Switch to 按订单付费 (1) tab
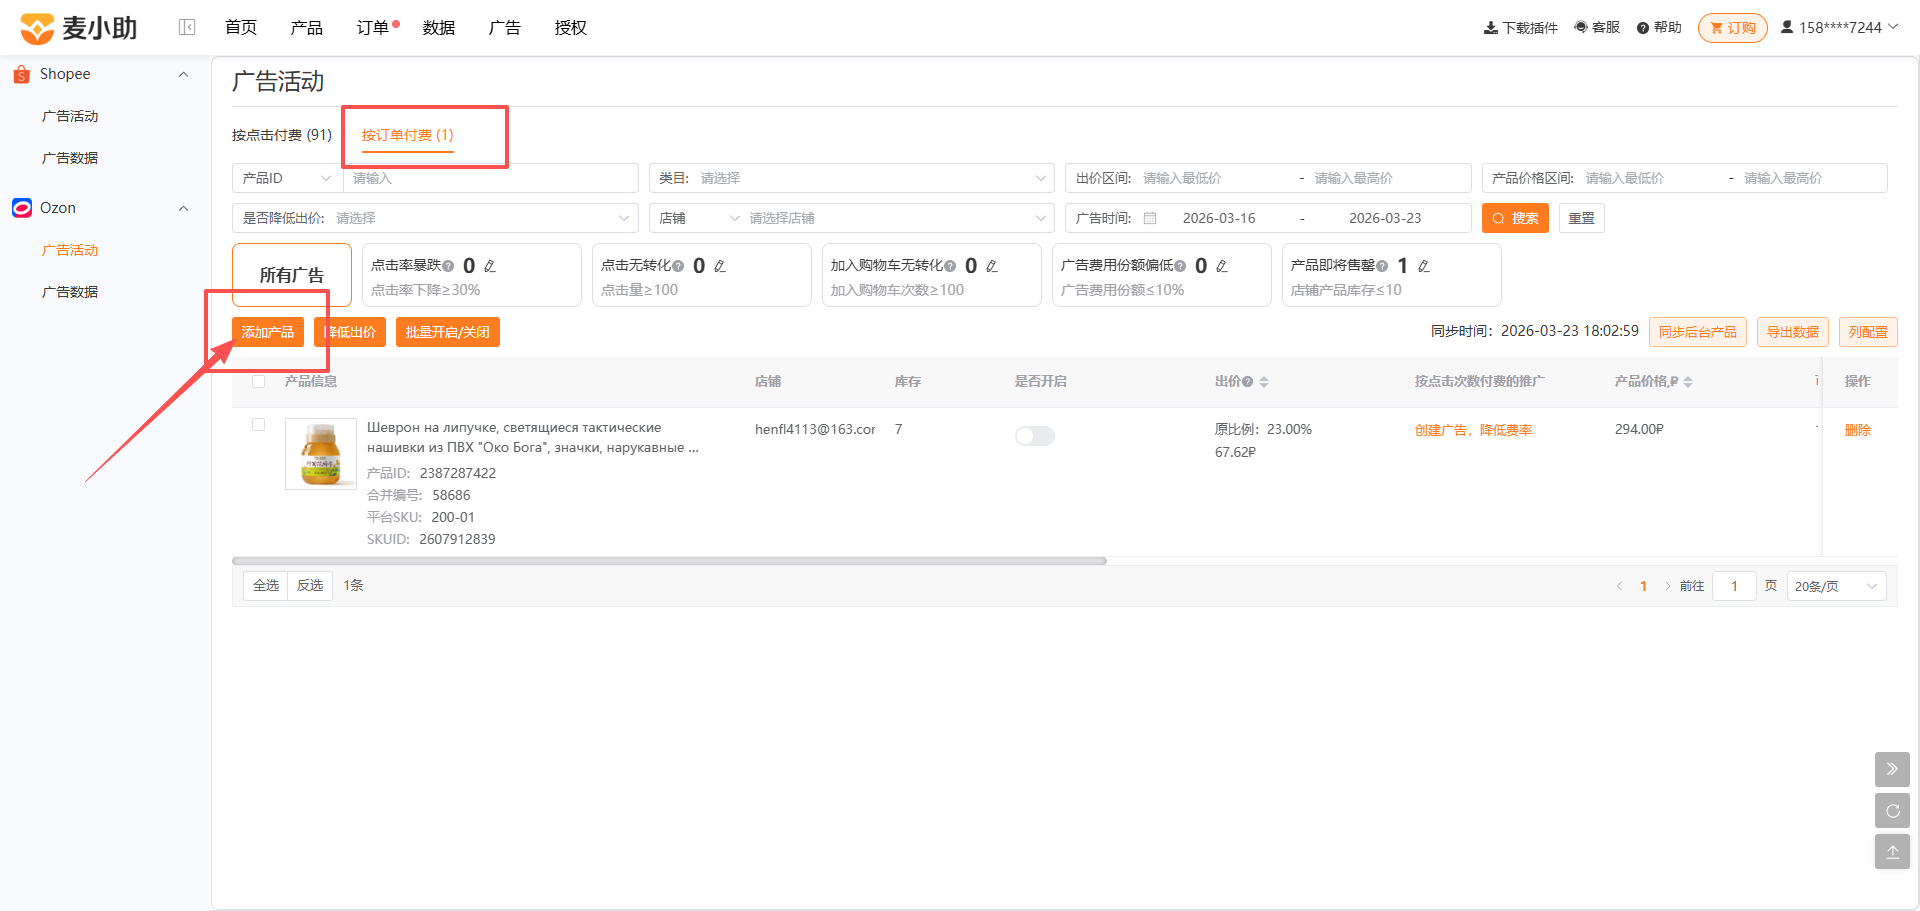Screen dimensions: 1920x911 (408, 135)
